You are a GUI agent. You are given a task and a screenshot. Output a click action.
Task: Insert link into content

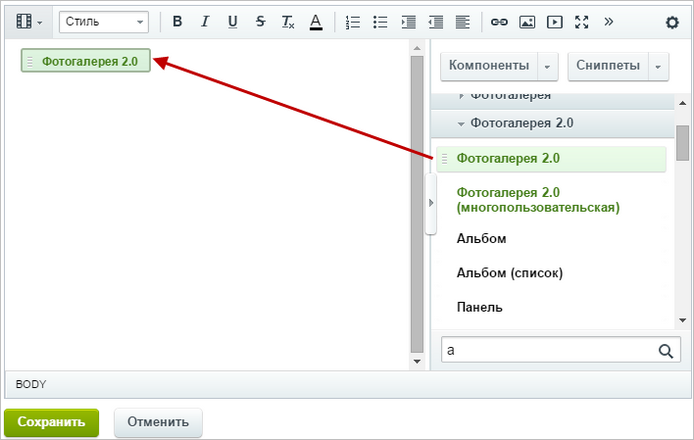point(499,22)
